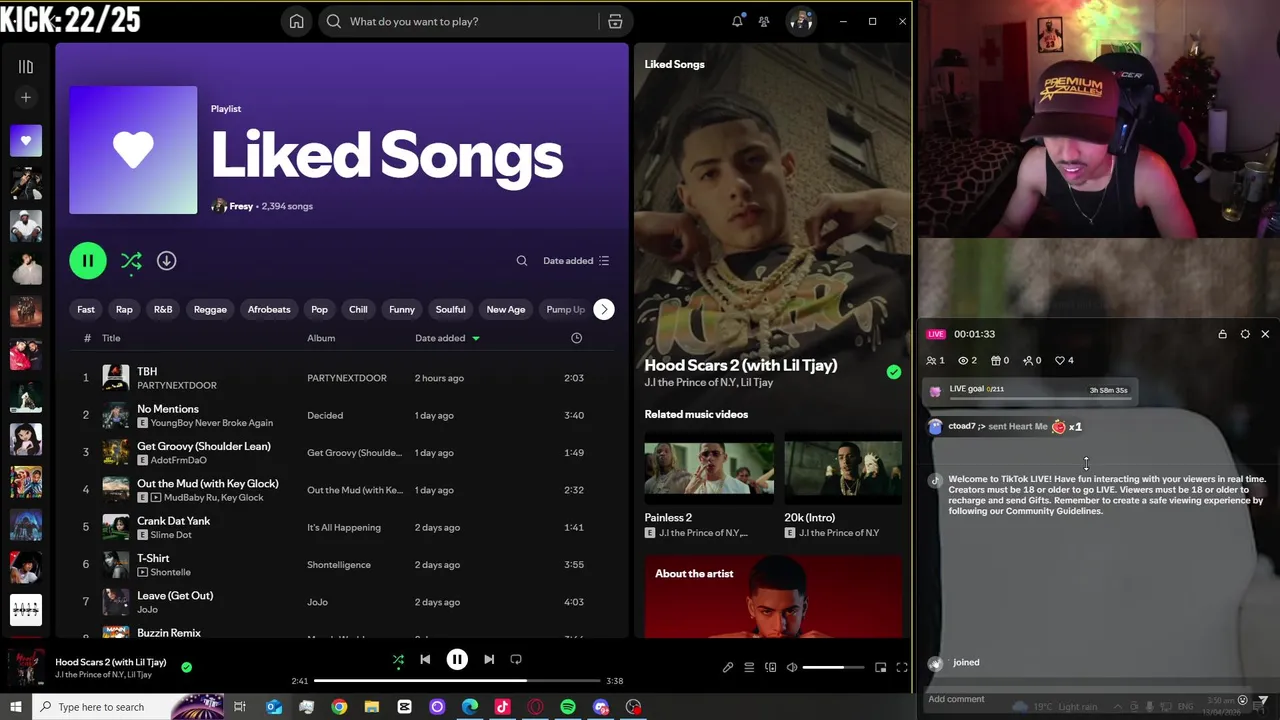
Task: Open Hood Scars 2 title in Now Playing panel
Action: point(741,365)
